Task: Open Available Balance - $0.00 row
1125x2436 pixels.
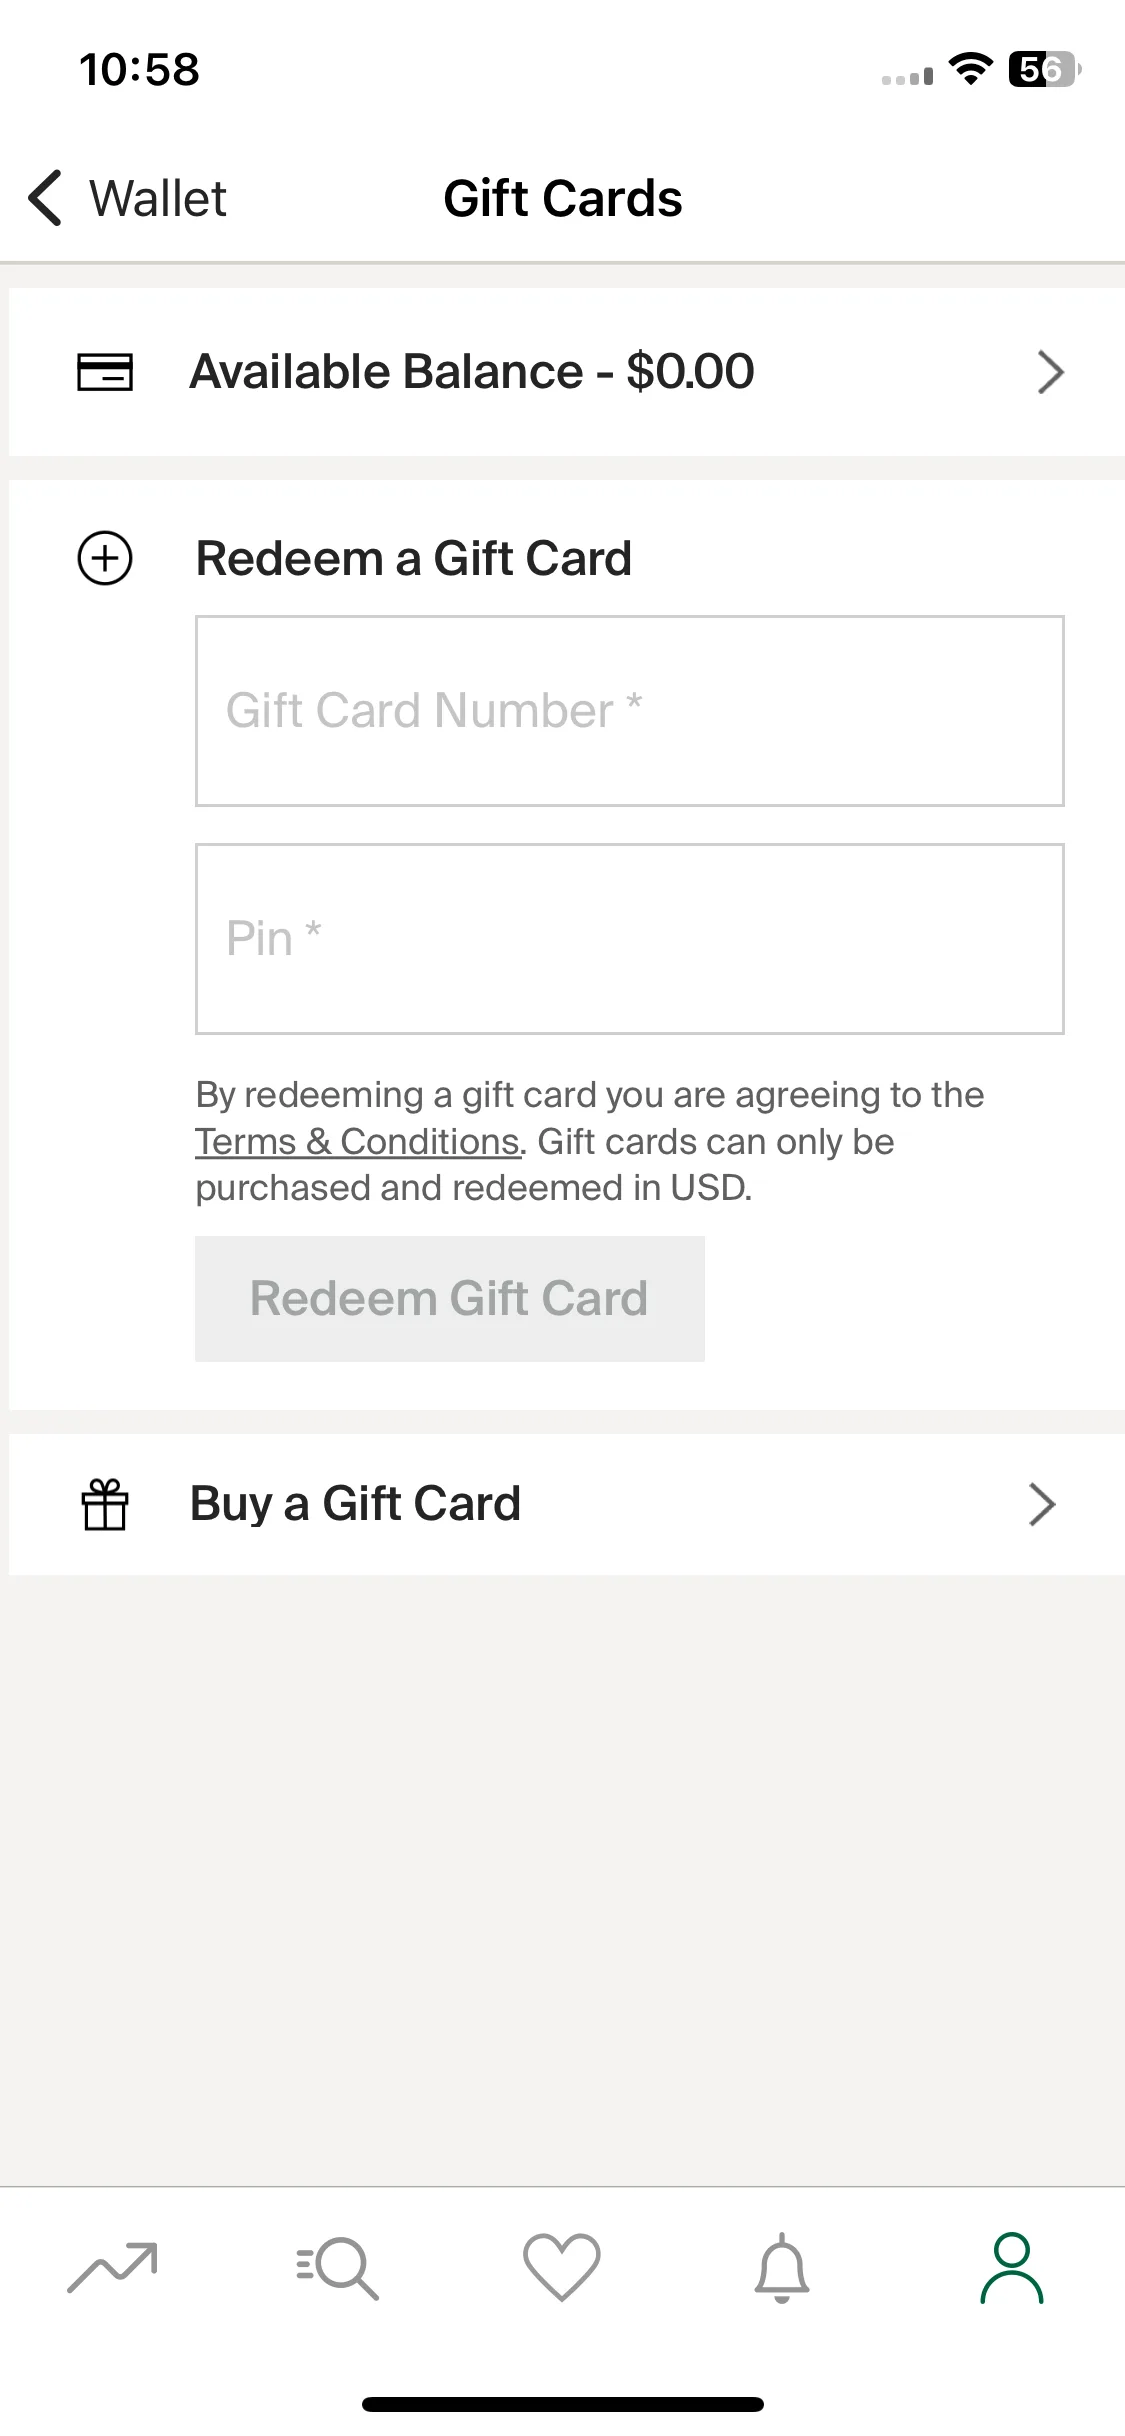Action: [x=567, y=372]
